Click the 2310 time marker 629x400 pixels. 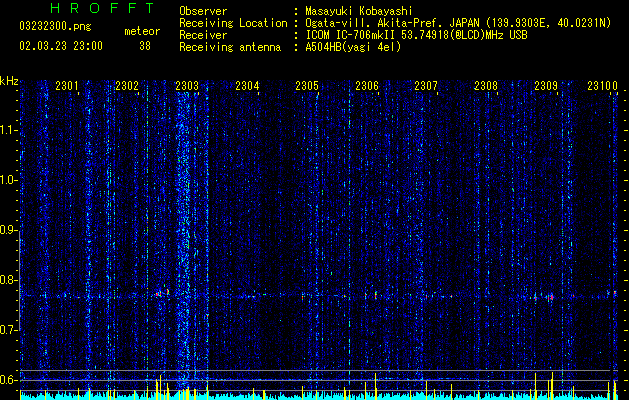pyautogui.click(x=603, y=85)
